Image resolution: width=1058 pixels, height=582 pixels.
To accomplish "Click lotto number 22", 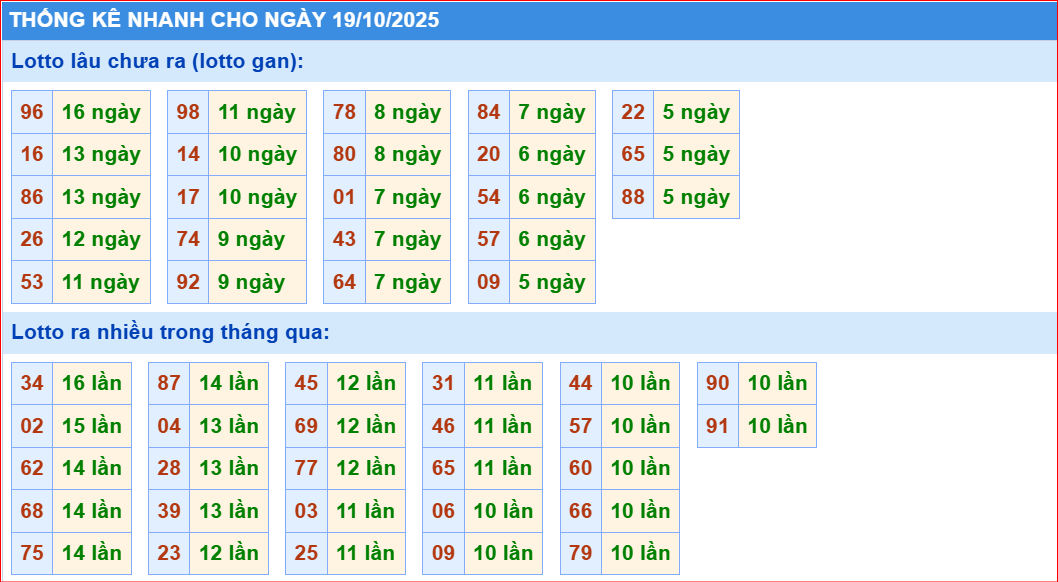I will [633, 112].
